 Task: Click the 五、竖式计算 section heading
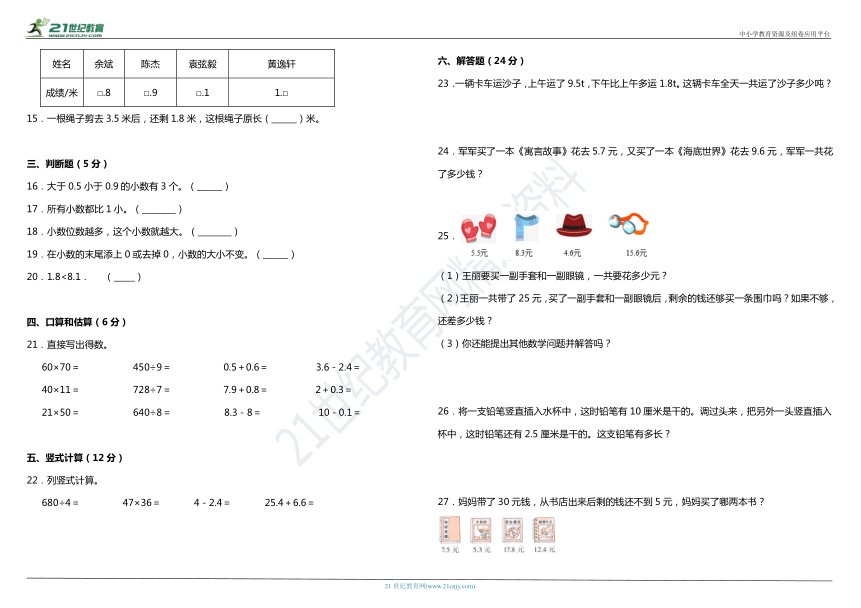pos(75,458)
